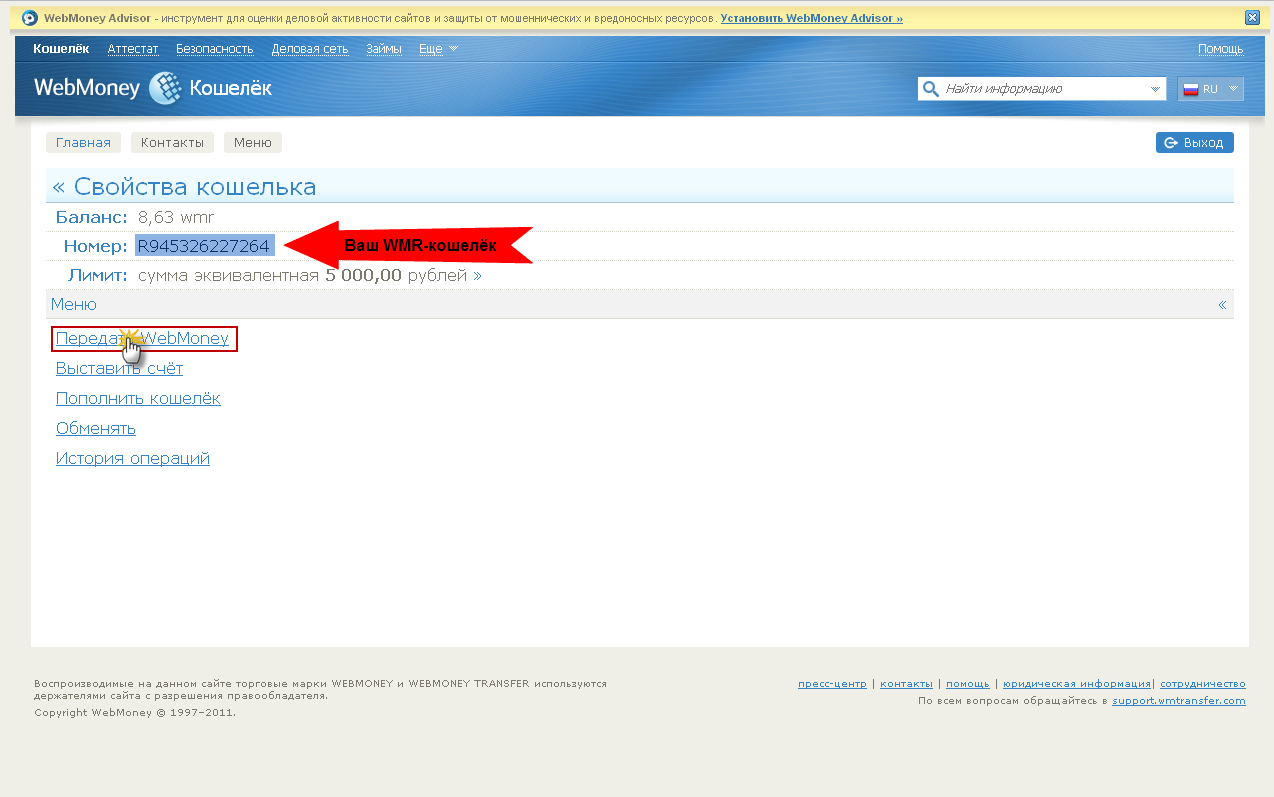Collapse the Меню section using its chevron
This screenshot has width=1274, height=797.
(1222, 305)
